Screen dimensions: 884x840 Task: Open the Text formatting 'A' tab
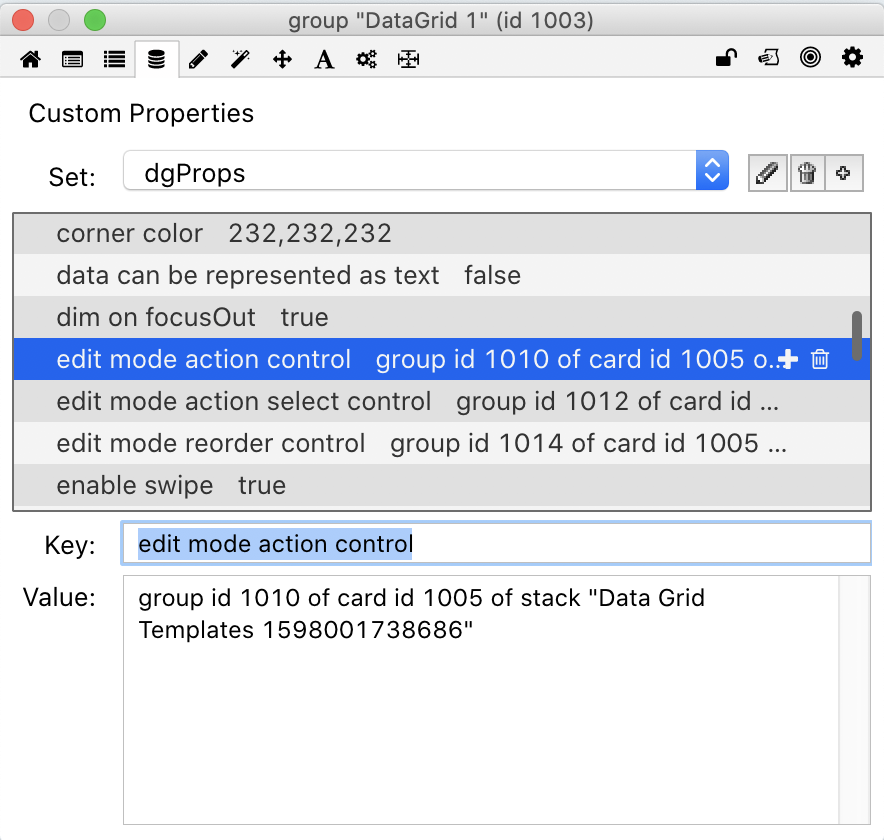[x=324, y=59]
